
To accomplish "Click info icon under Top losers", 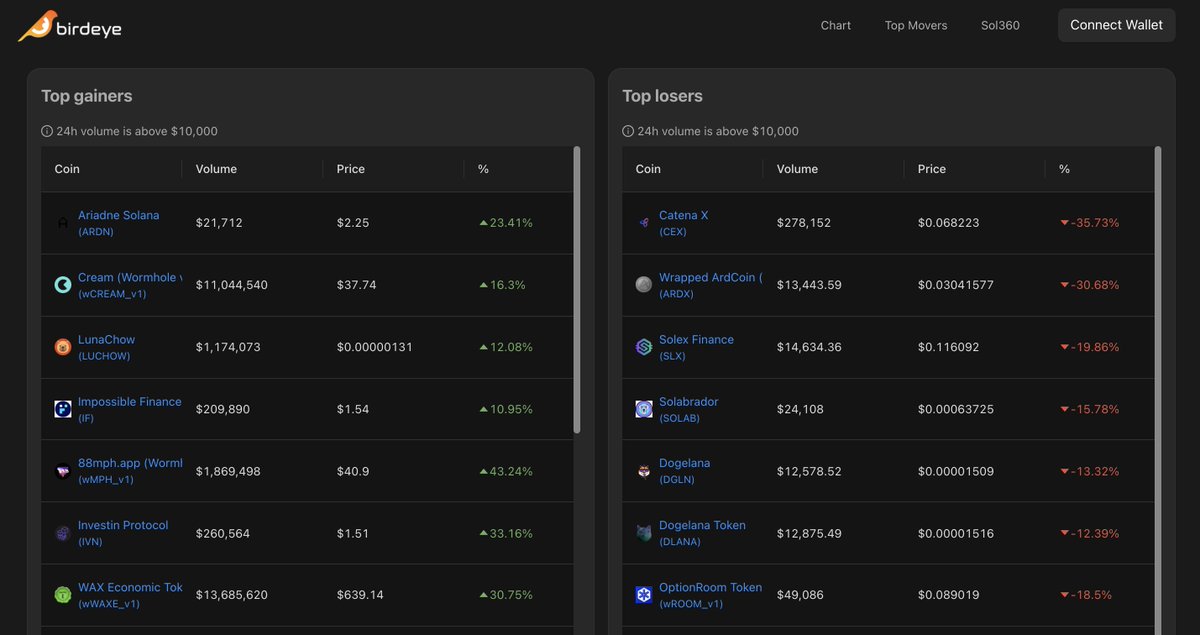I will 628,131.
